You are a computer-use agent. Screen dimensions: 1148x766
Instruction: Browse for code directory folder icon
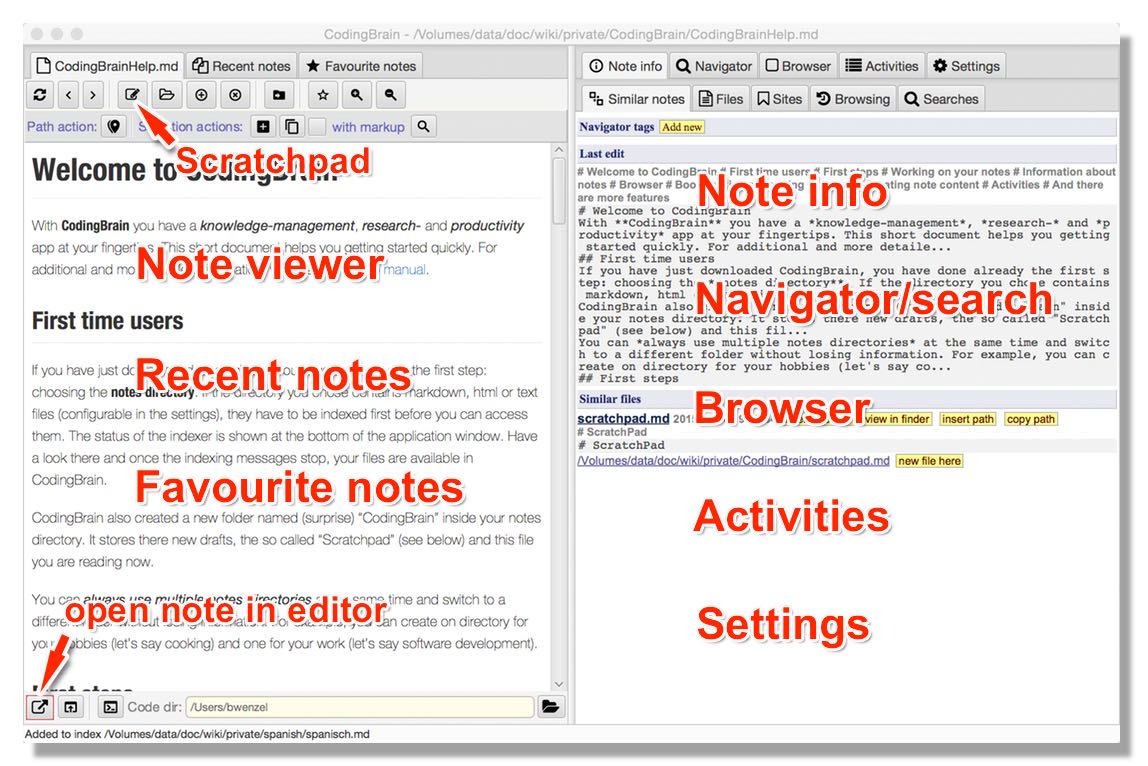(550, 707)
